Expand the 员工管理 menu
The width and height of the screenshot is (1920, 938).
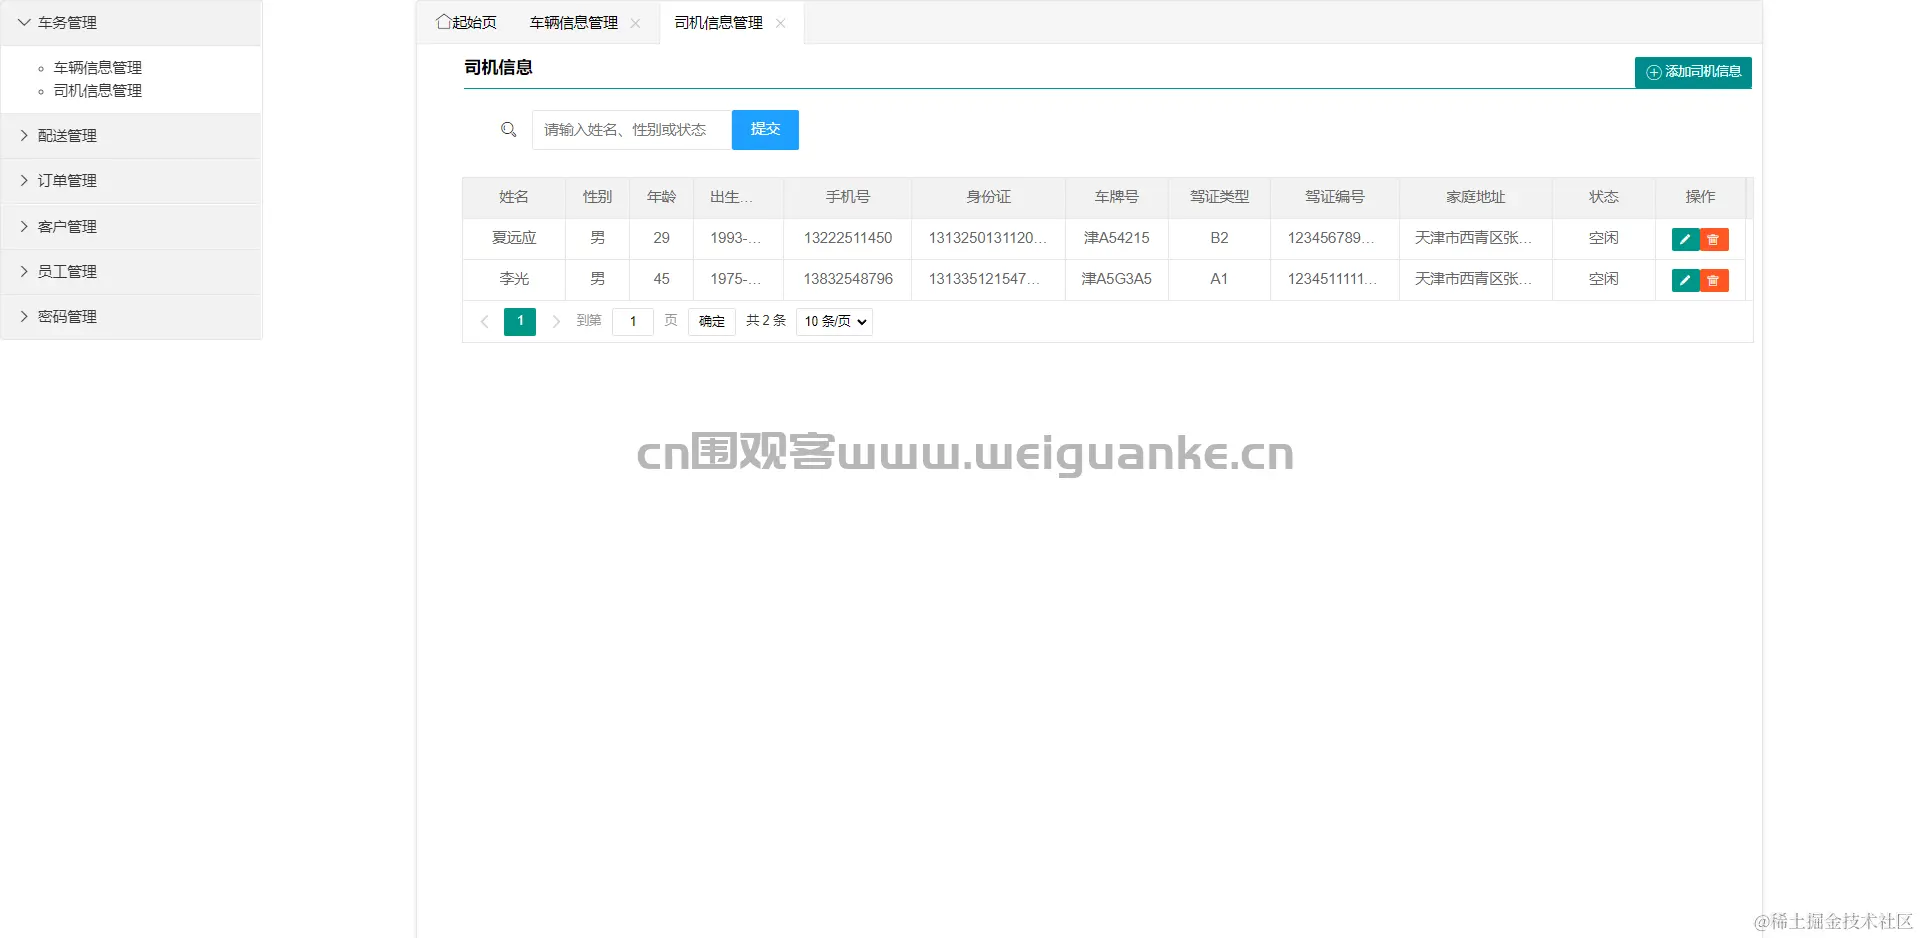tap(131, 272)
